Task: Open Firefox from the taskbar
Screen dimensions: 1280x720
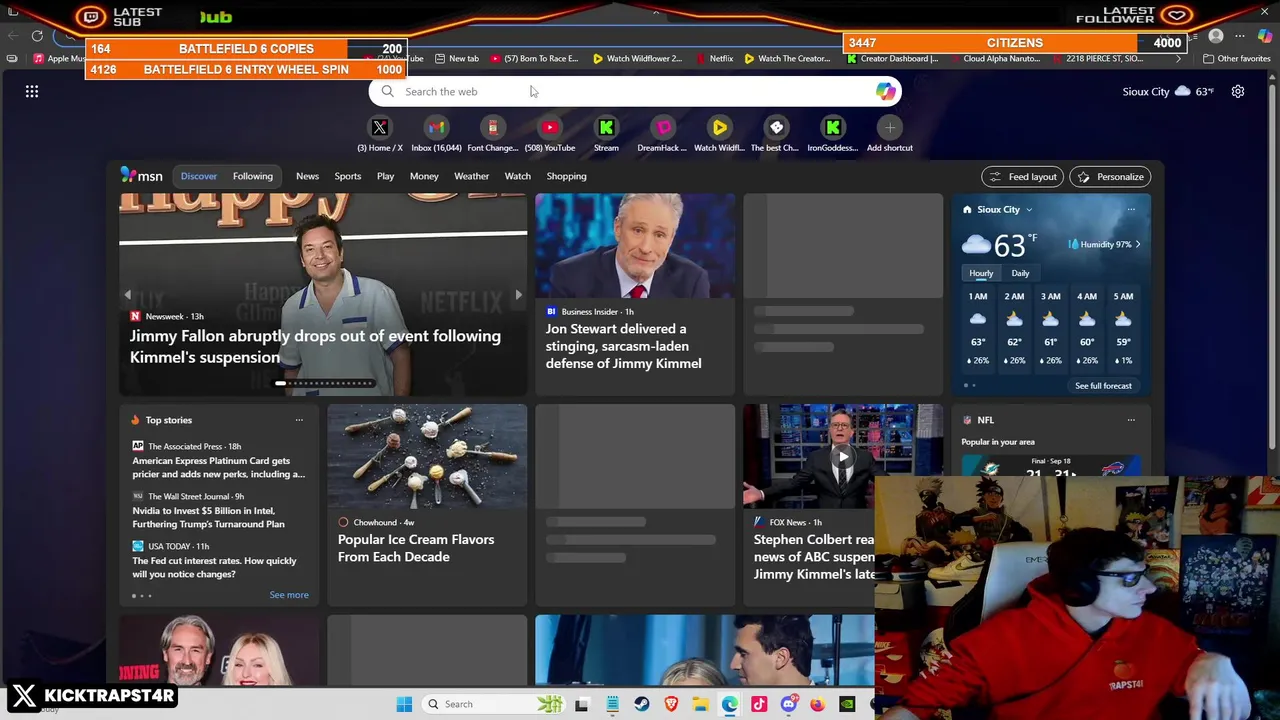Action: 818,704
